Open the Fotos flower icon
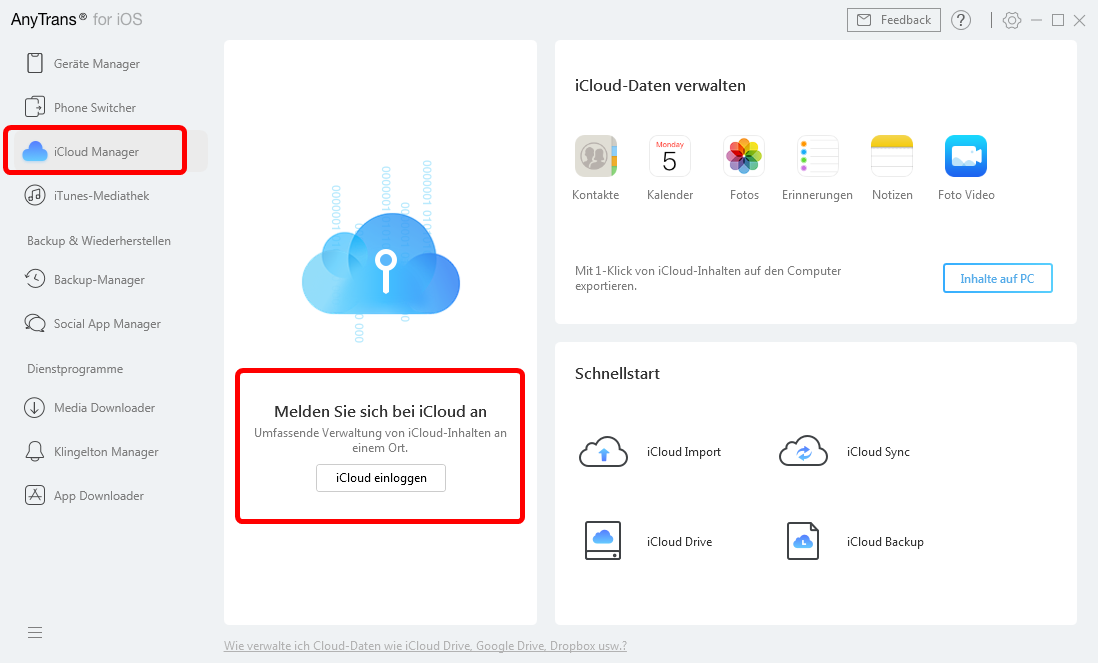This screenshot has height=663, width=1098. 744,156
